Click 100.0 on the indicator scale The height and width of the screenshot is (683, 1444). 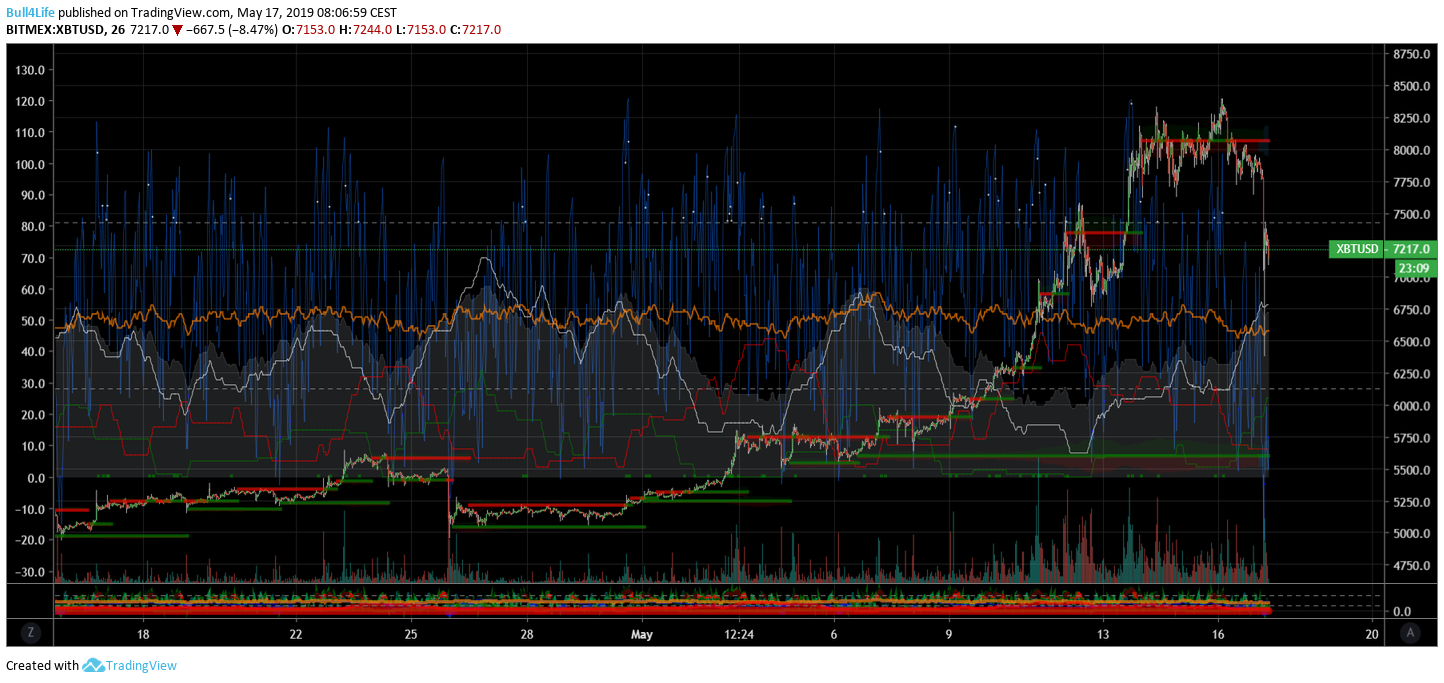[x=31, y=164]
